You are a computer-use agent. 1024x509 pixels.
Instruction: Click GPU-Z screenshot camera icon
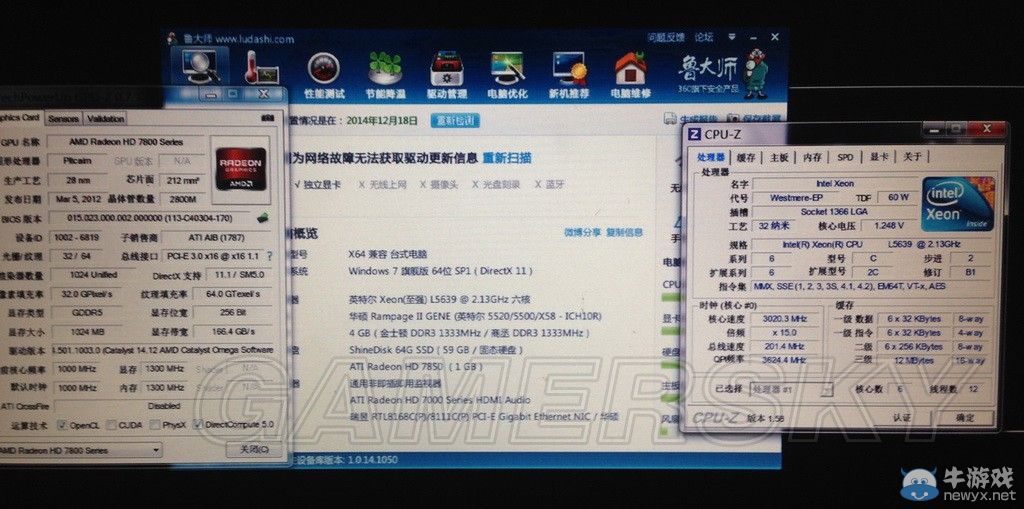tap(267, 118)
